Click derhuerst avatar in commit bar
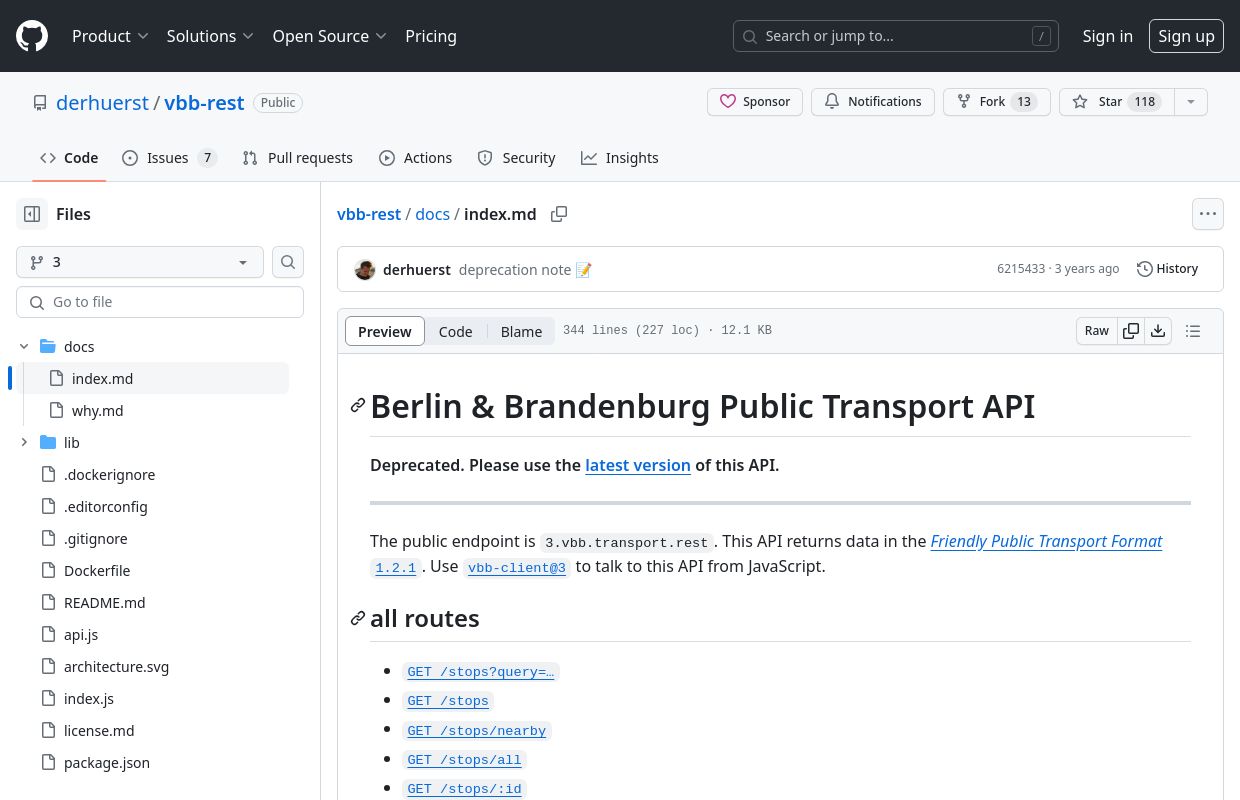This screenshot has height=800, width=1240. pyautogui.click(x=365, y=270)
